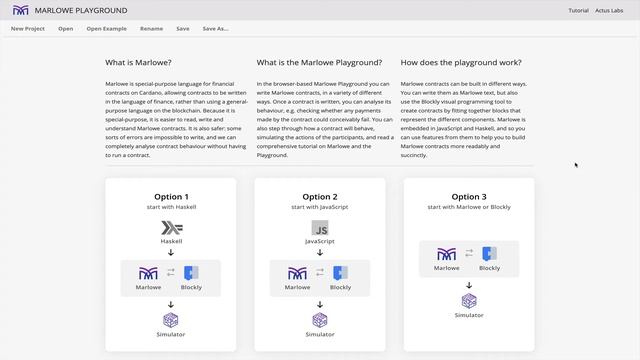Screen dimensions: 640x360
Task: Open the Tutorial link
Action: point(578,11)
